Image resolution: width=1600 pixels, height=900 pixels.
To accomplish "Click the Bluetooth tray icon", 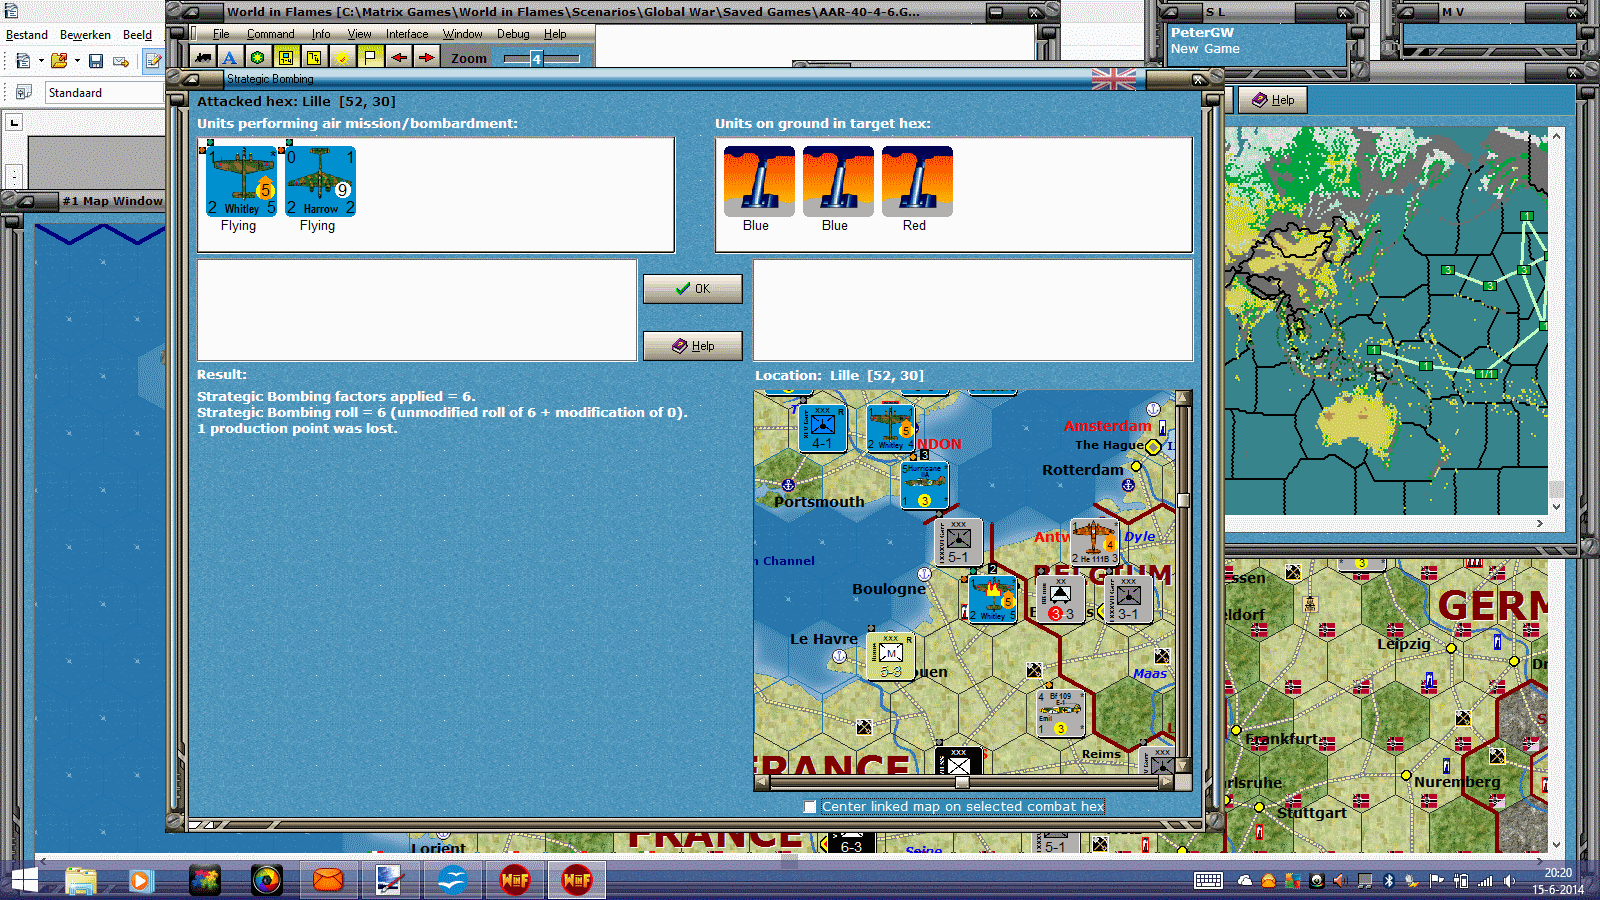I will coord(1388,881).
